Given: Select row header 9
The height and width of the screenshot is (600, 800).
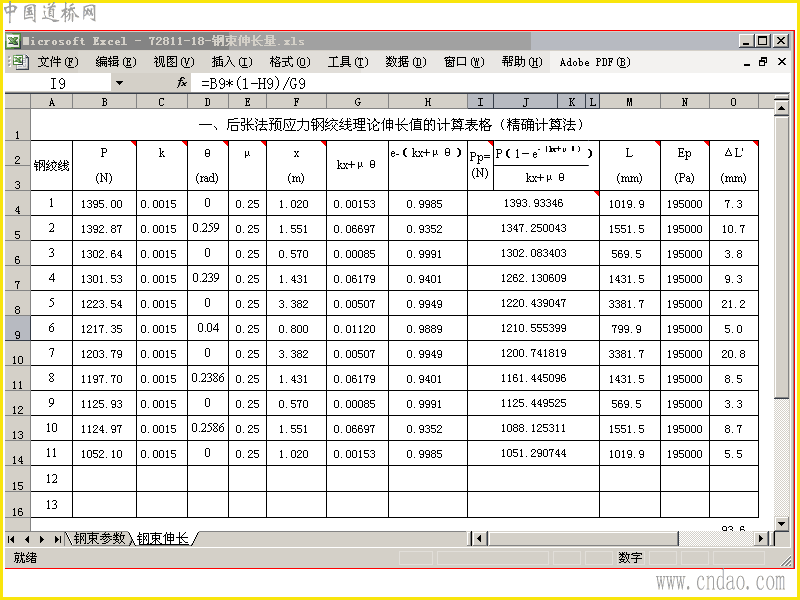Looking at the screenshot, I should [17, 329].
